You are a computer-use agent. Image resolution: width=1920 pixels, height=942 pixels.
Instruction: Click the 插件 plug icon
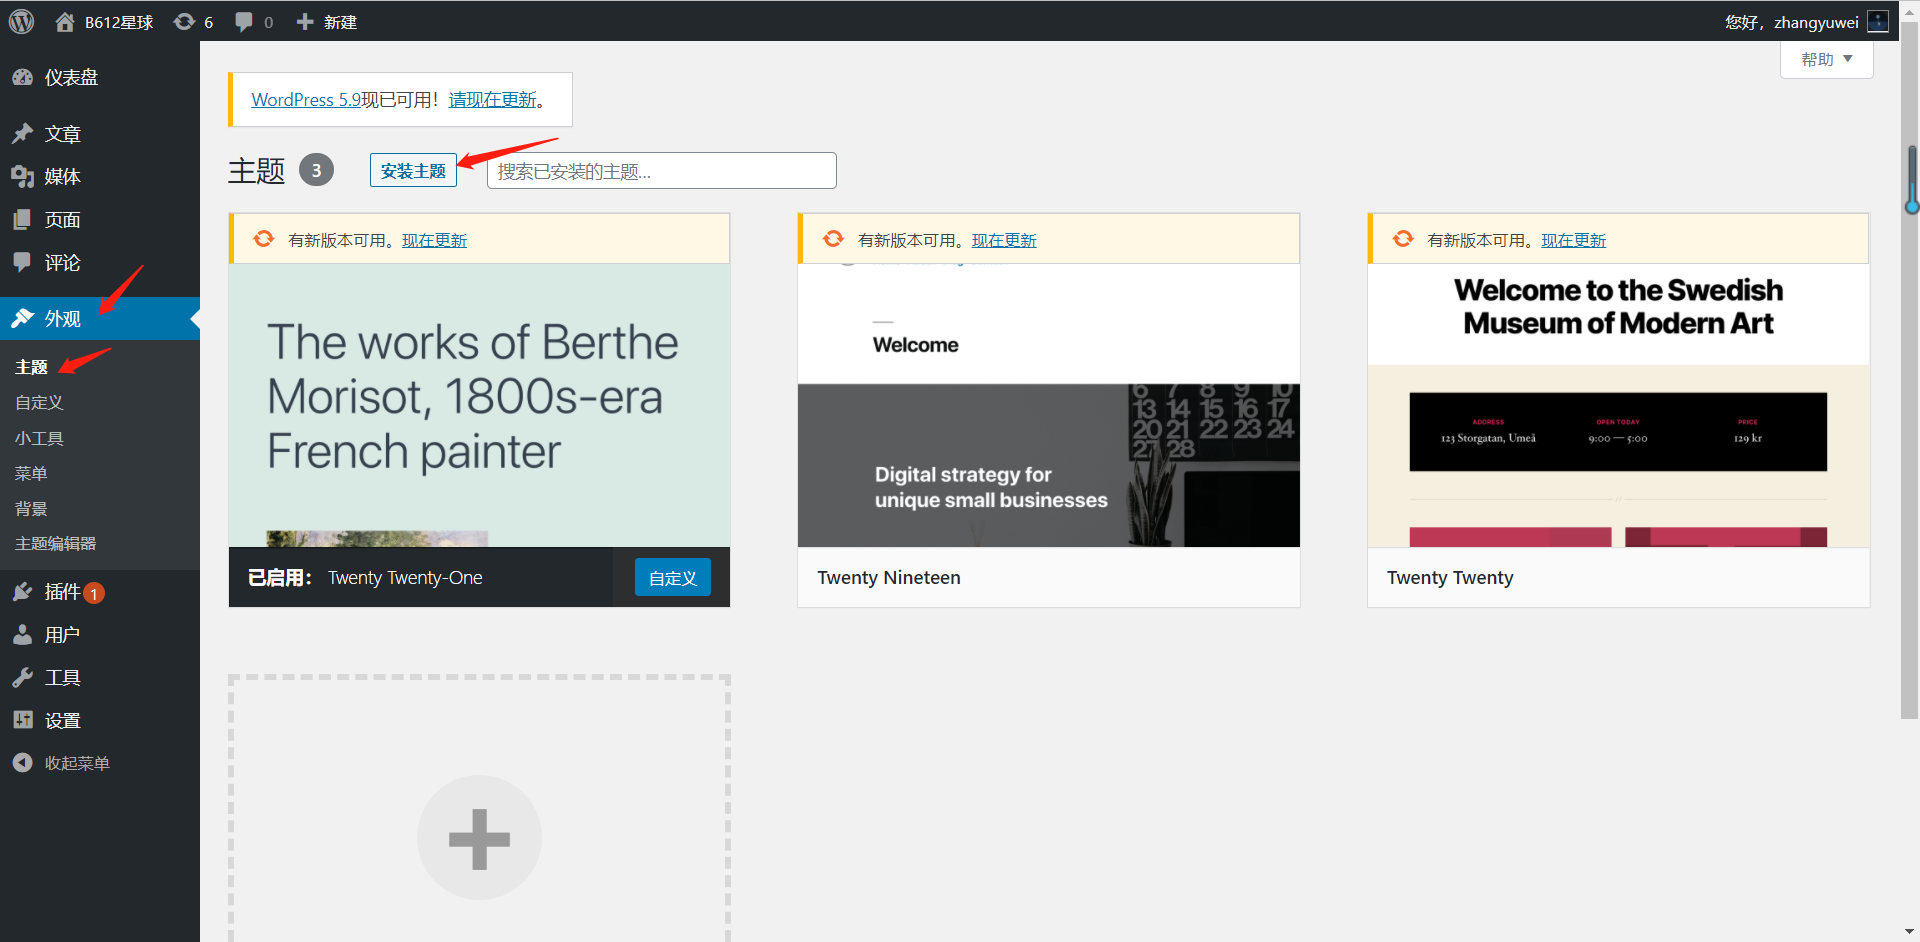point(22,592)
